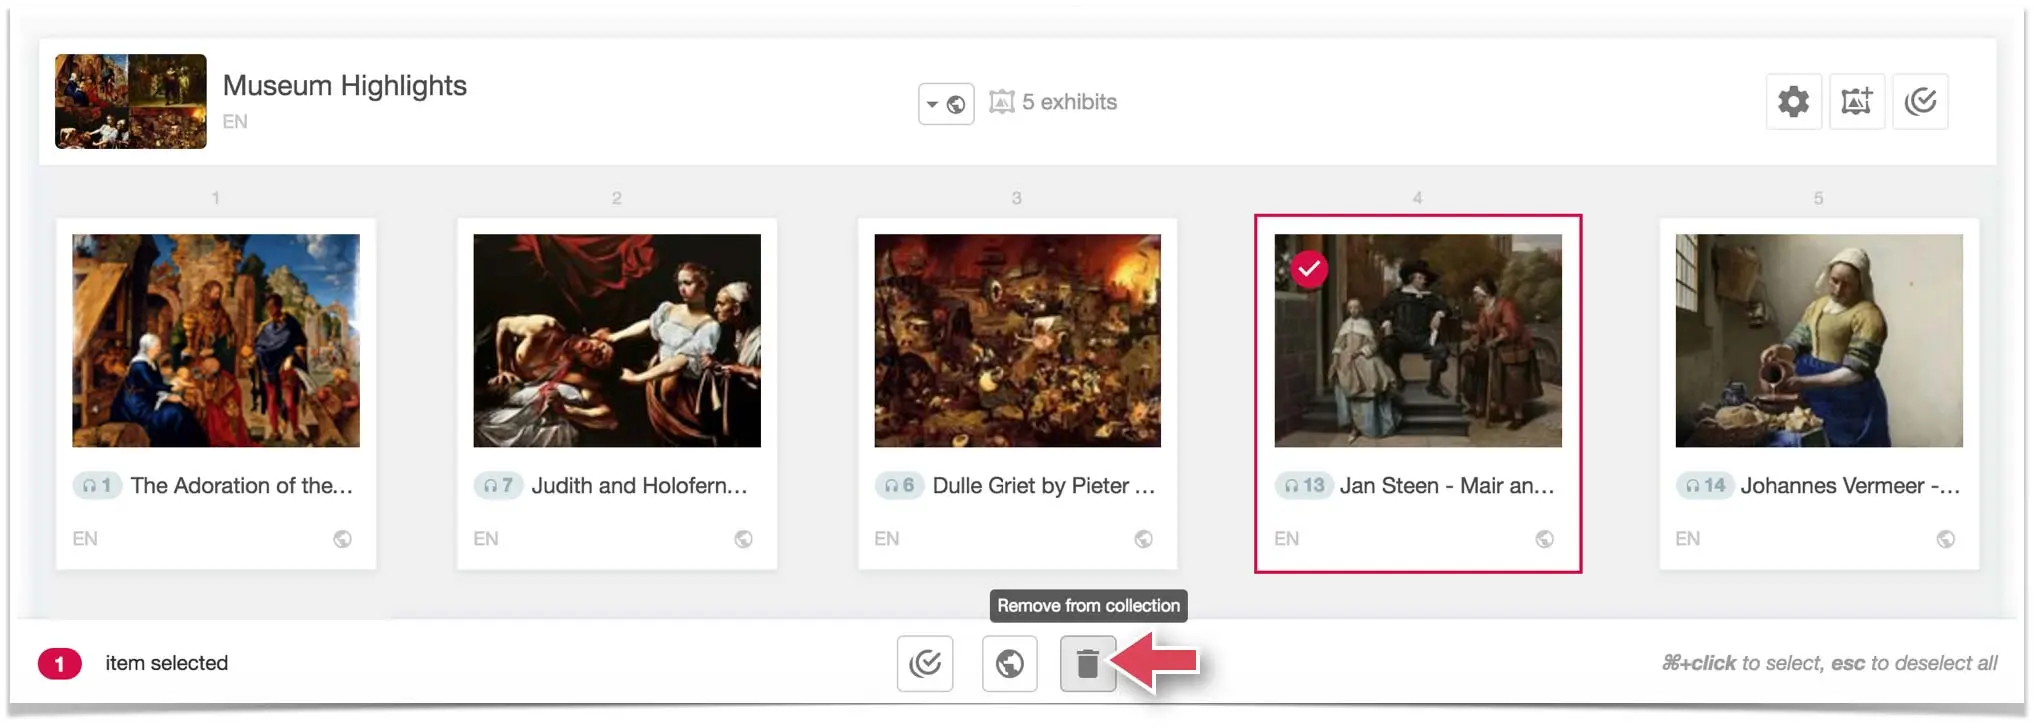Toggle publish globe on The Adoration card
Viewport: 2034px width, 728px height.
click(x=342, y=539)
